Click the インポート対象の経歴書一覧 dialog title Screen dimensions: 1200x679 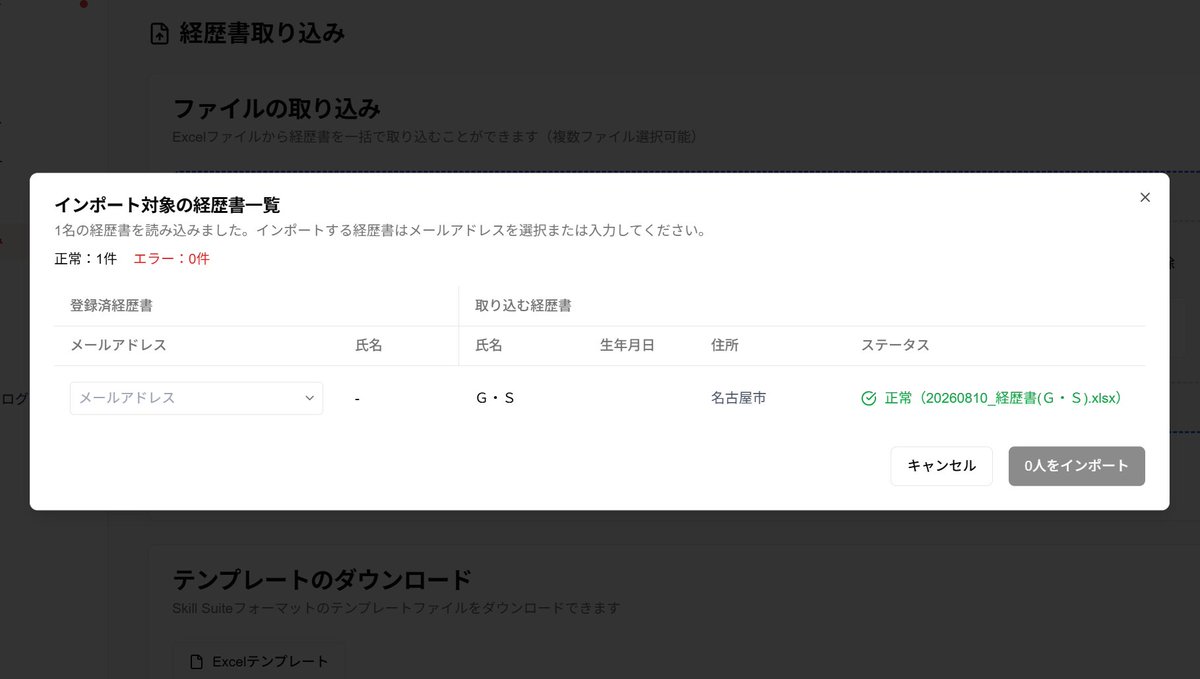coord(167,205)
